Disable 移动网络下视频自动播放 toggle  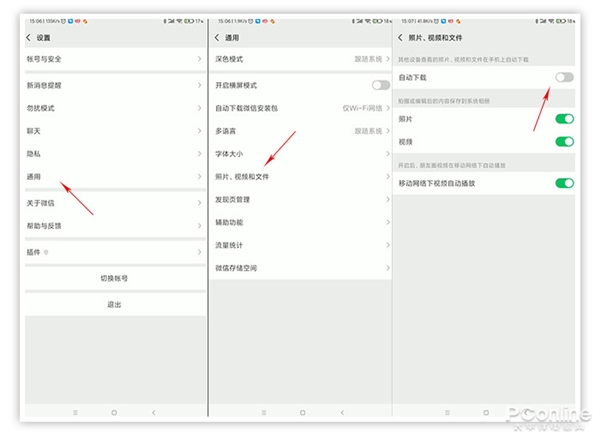pyautogui.click(x=564, y=183)
